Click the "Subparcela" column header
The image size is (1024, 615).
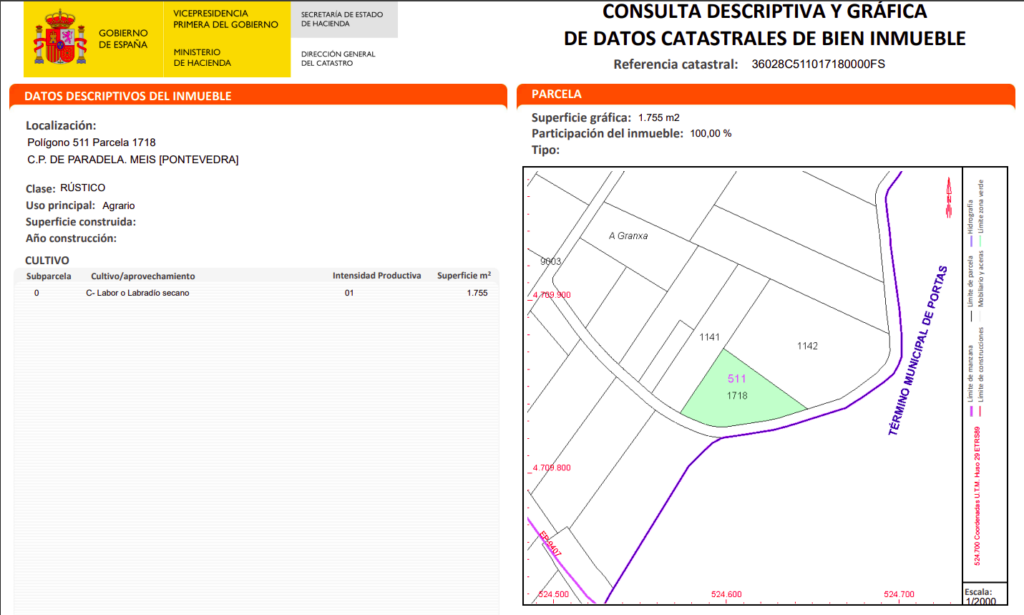48,276
